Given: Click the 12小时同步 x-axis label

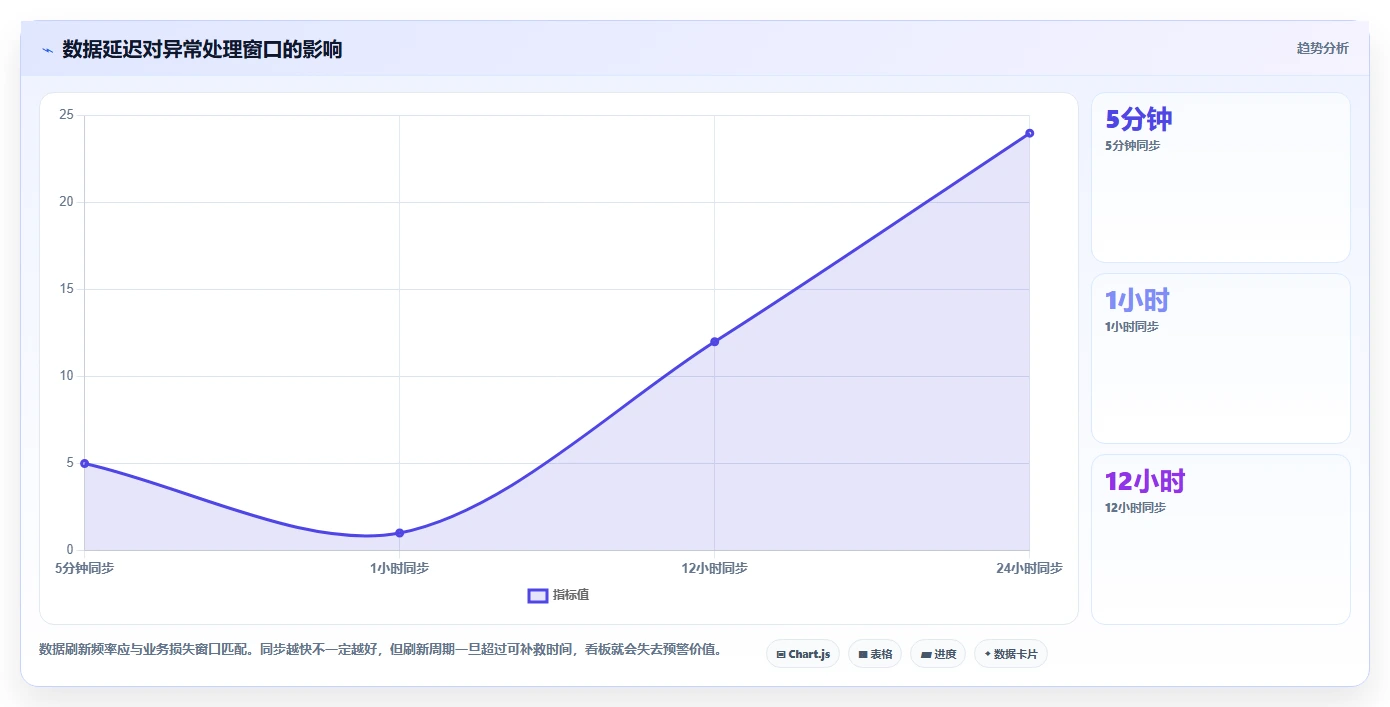Looking at the screenshot, I should click(x=714, y=568).
